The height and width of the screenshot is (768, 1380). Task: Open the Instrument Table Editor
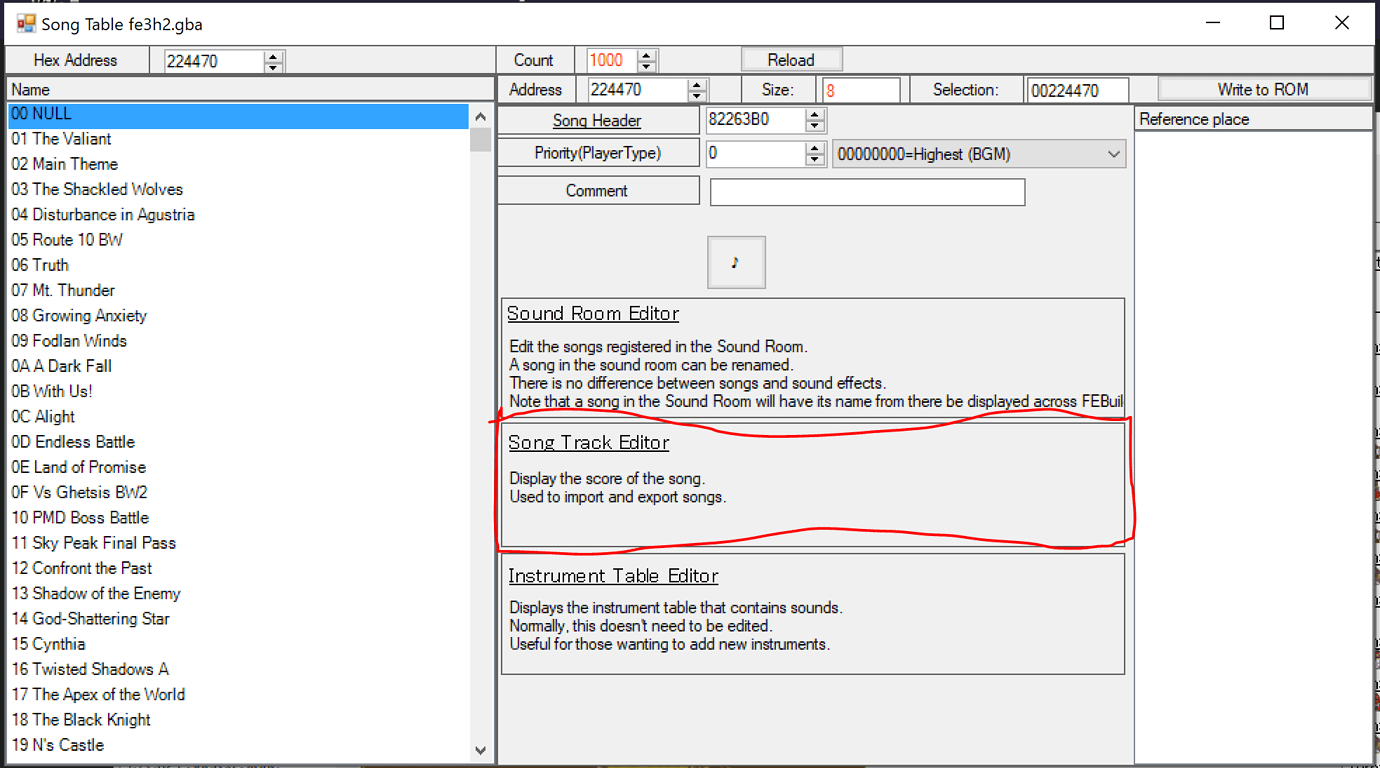(x=613, y=576)
